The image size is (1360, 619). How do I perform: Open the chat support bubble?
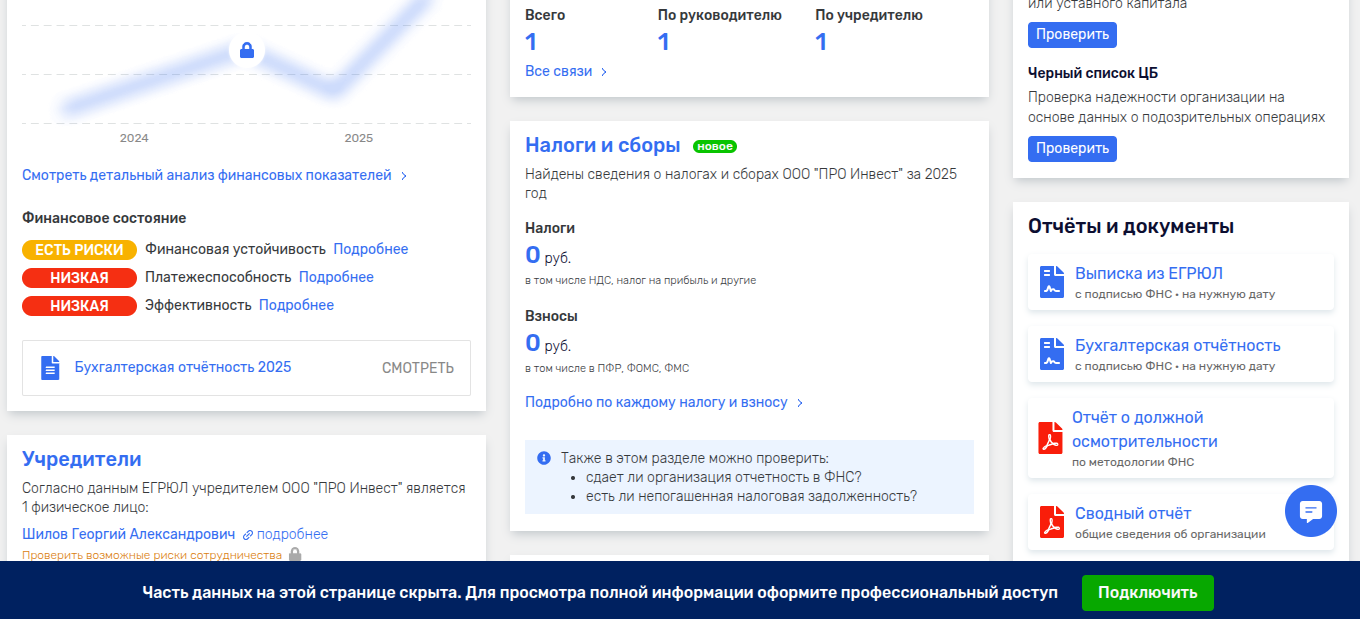click(x=1311, y=511)
